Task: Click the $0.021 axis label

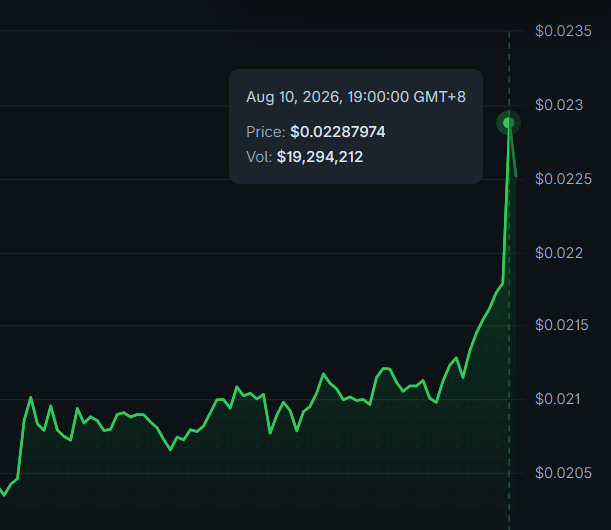Action: click(558, 399)
